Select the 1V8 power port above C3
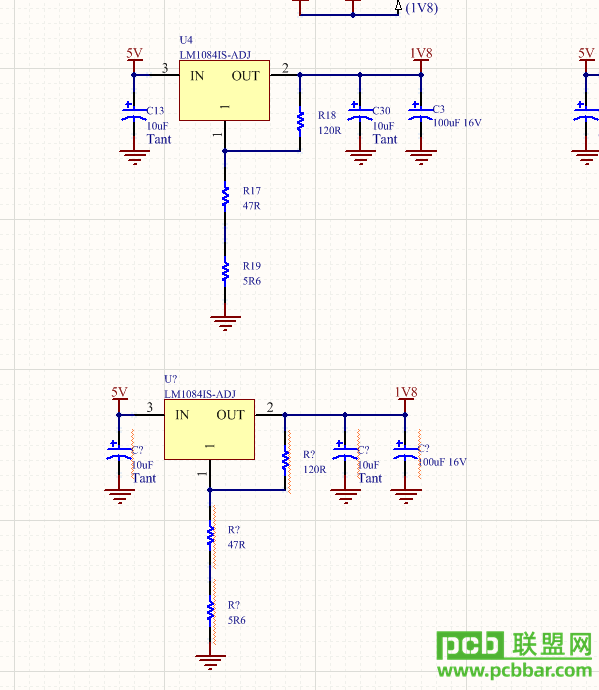 [421, 59]
